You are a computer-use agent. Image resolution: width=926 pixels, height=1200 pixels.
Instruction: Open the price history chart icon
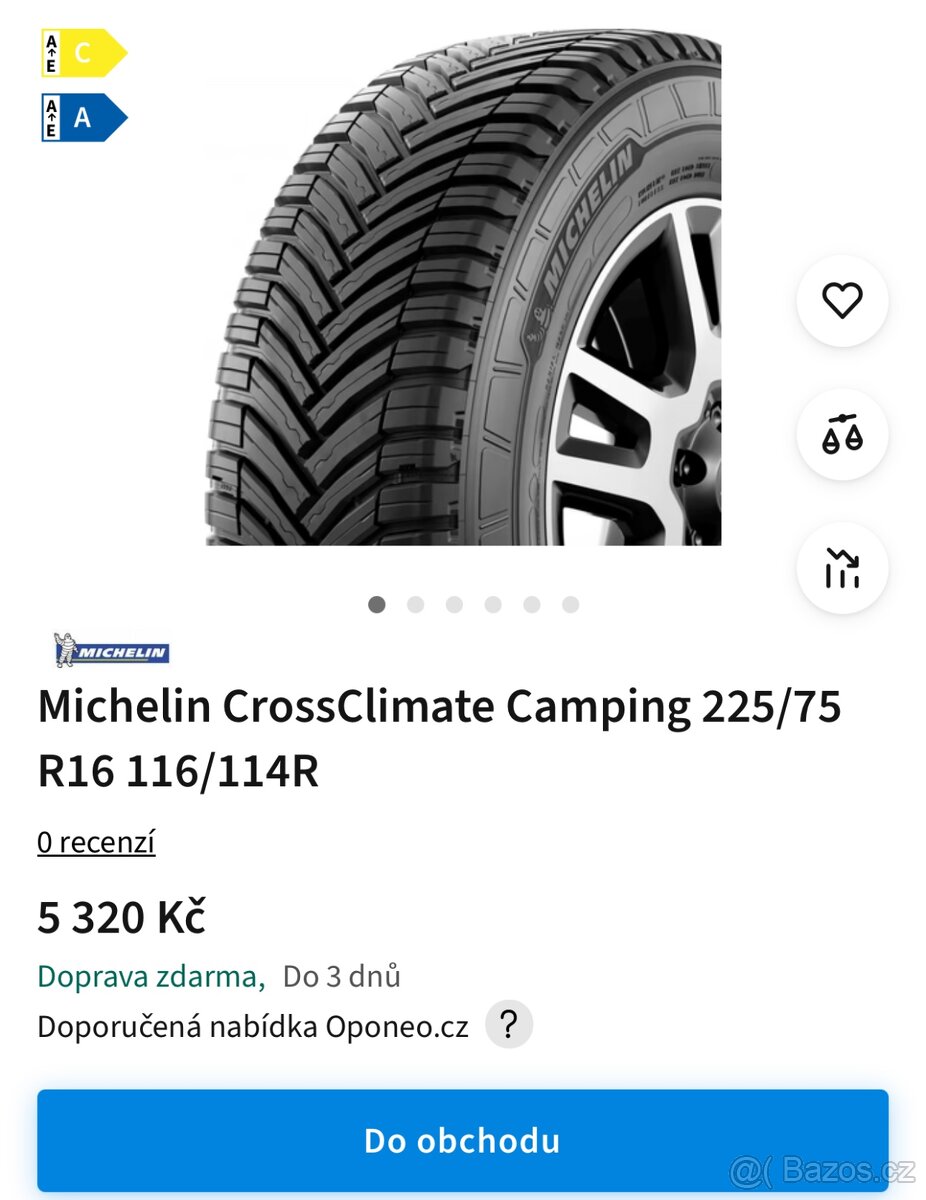point(842,568)
